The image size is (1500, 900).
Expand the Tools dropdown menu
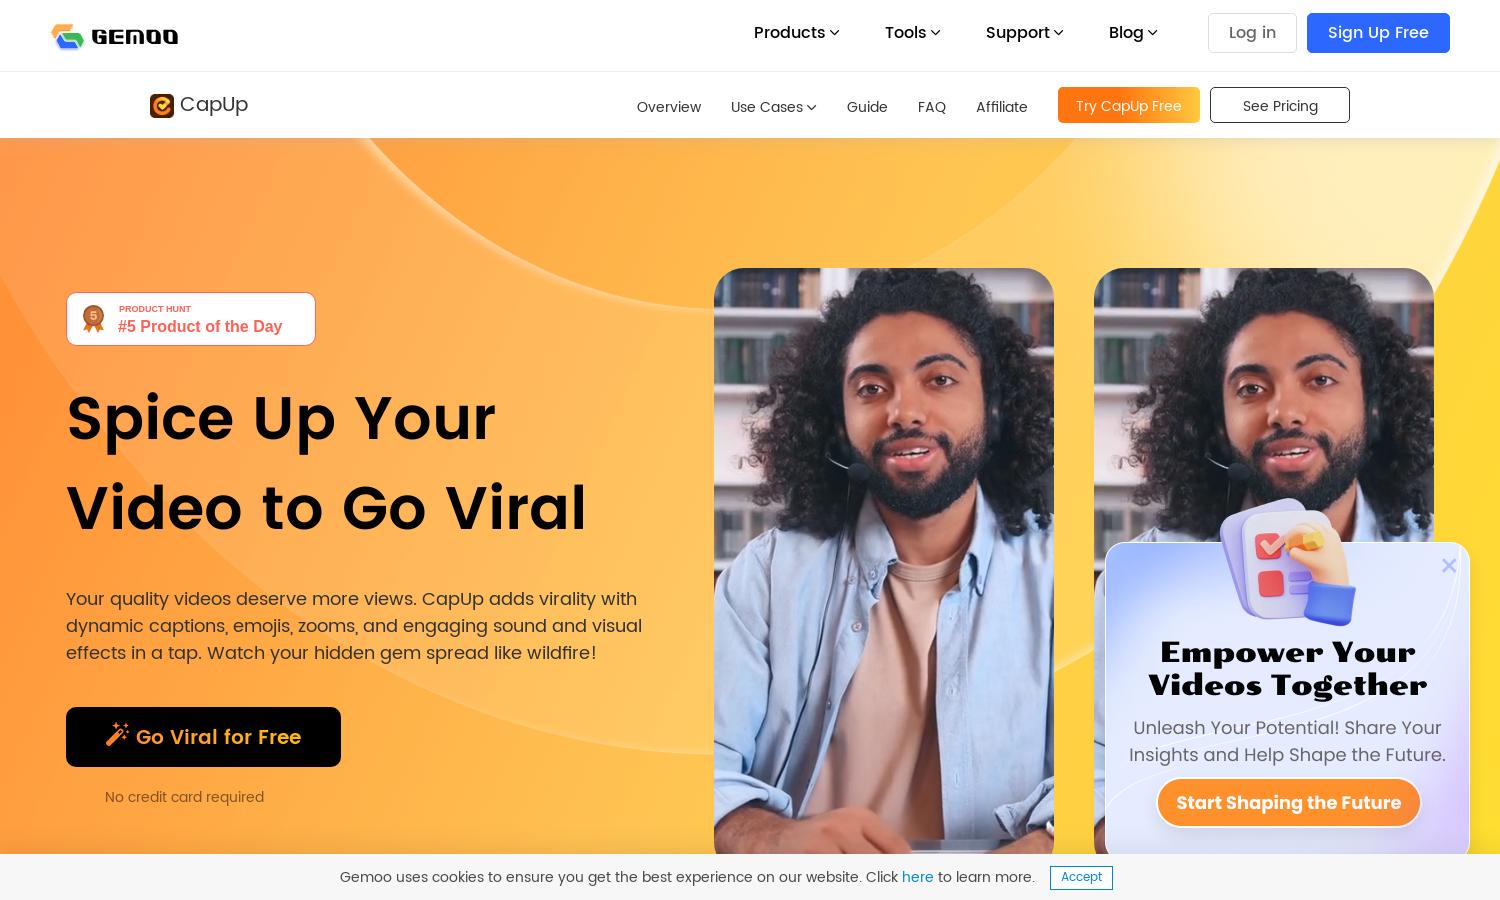click(912, 33)
